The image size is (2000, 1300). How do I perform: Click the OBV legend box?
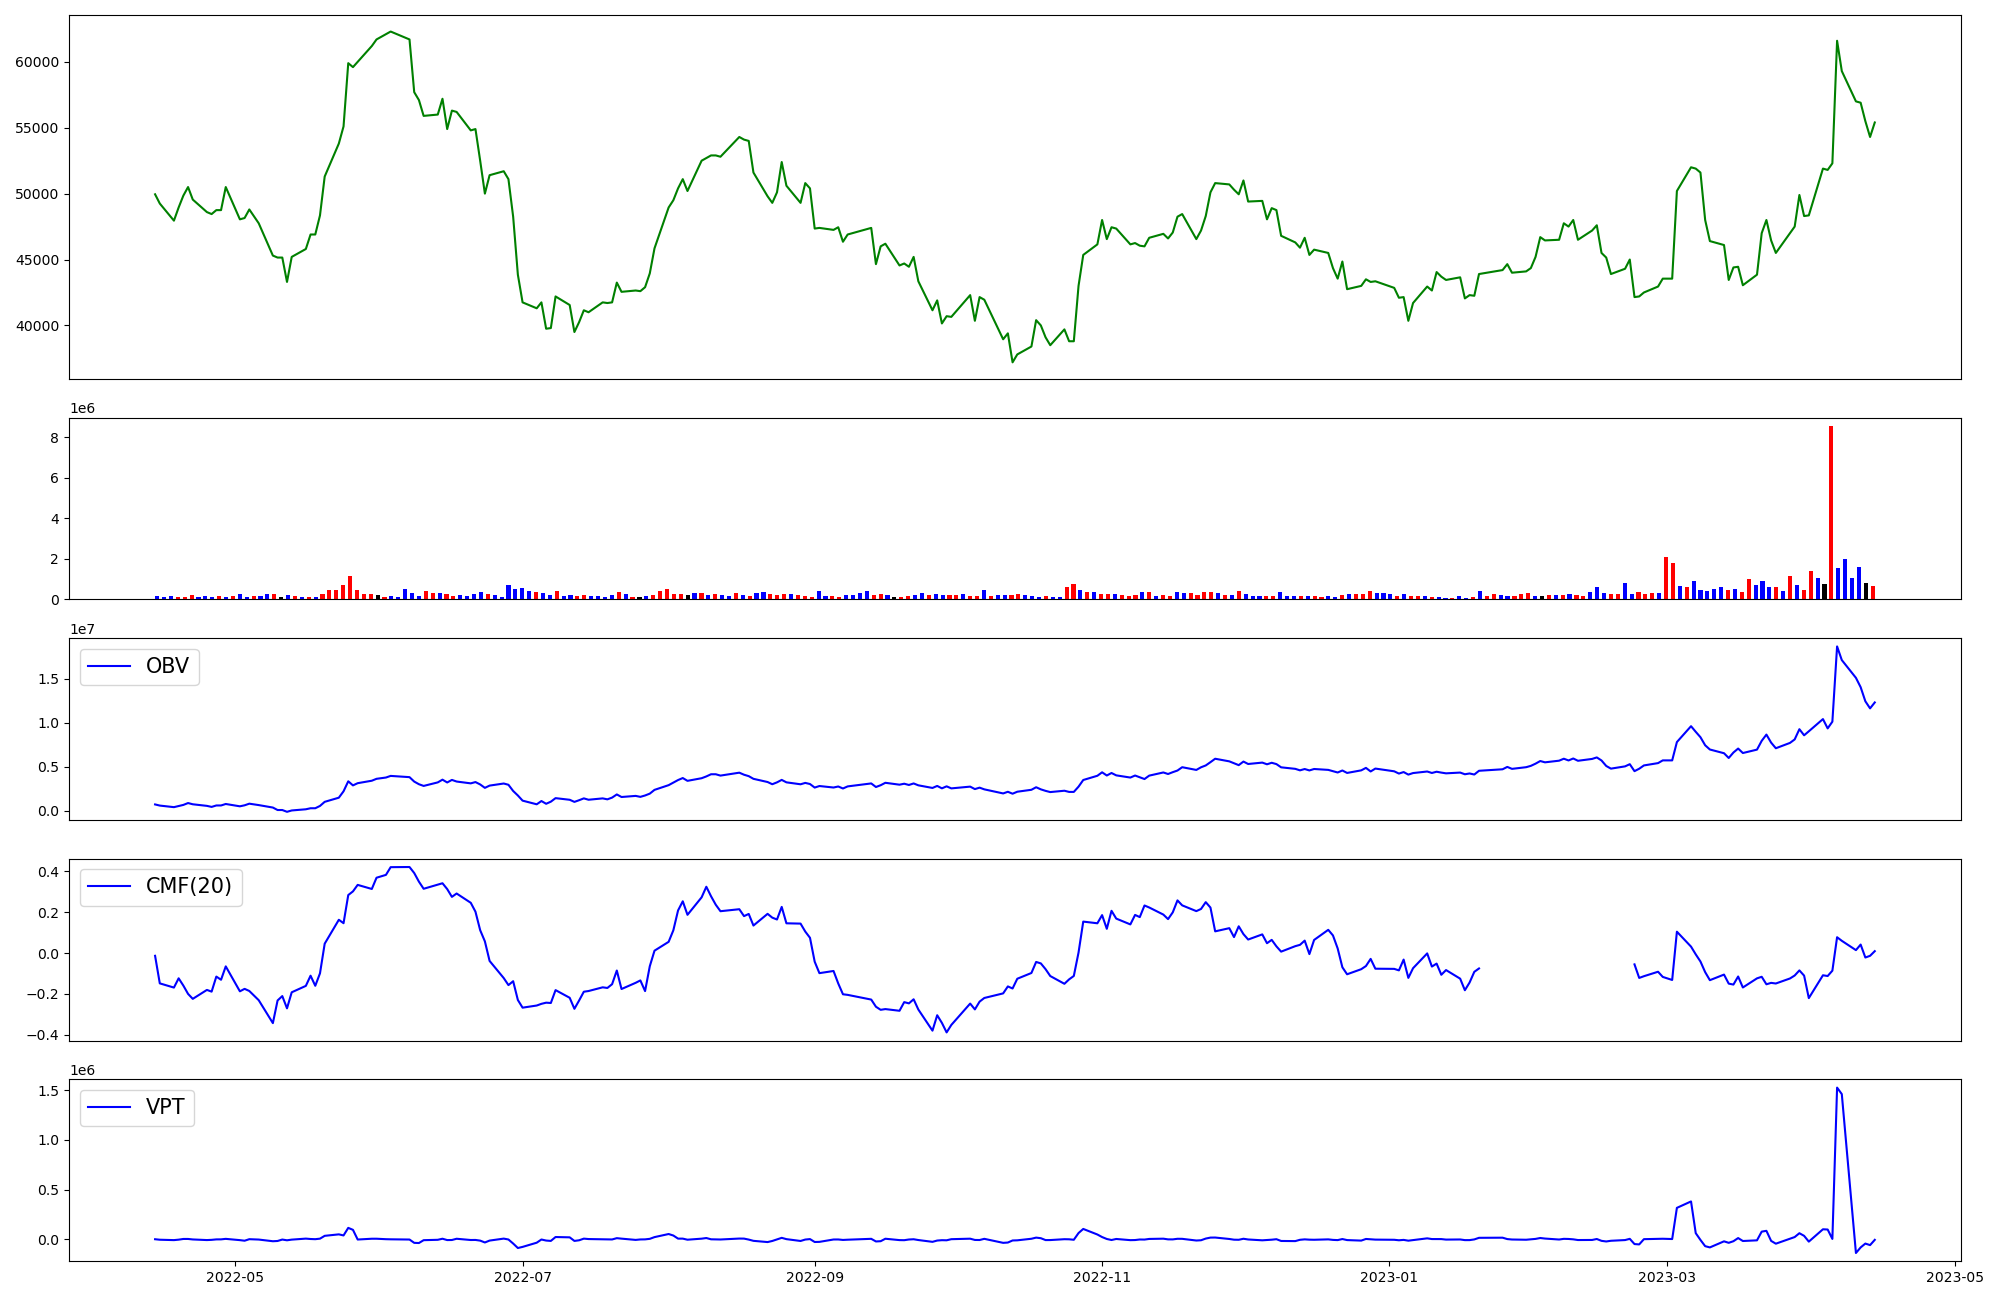pos(140,667)
